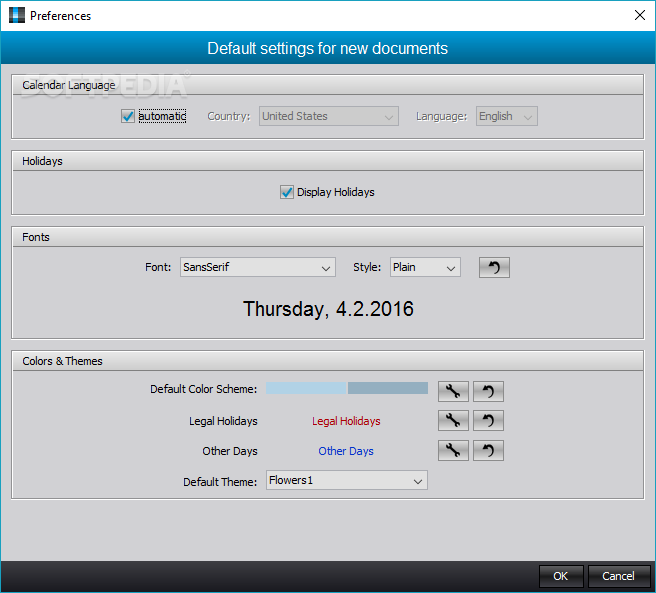Click the Calendar Language section header
The width and height of the screenshot is (656, 593).
coord(328,85)
